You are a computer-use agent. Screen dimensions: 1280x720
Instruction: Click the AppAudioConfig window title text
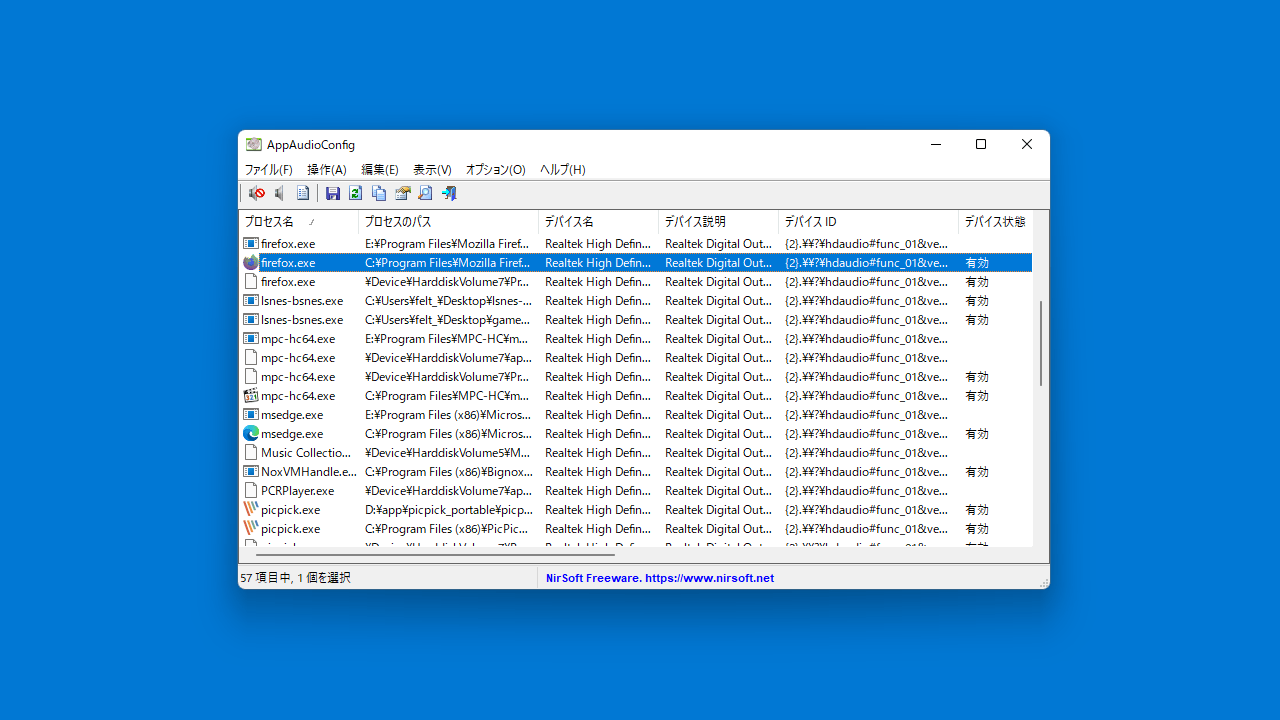tap(311, 145)
